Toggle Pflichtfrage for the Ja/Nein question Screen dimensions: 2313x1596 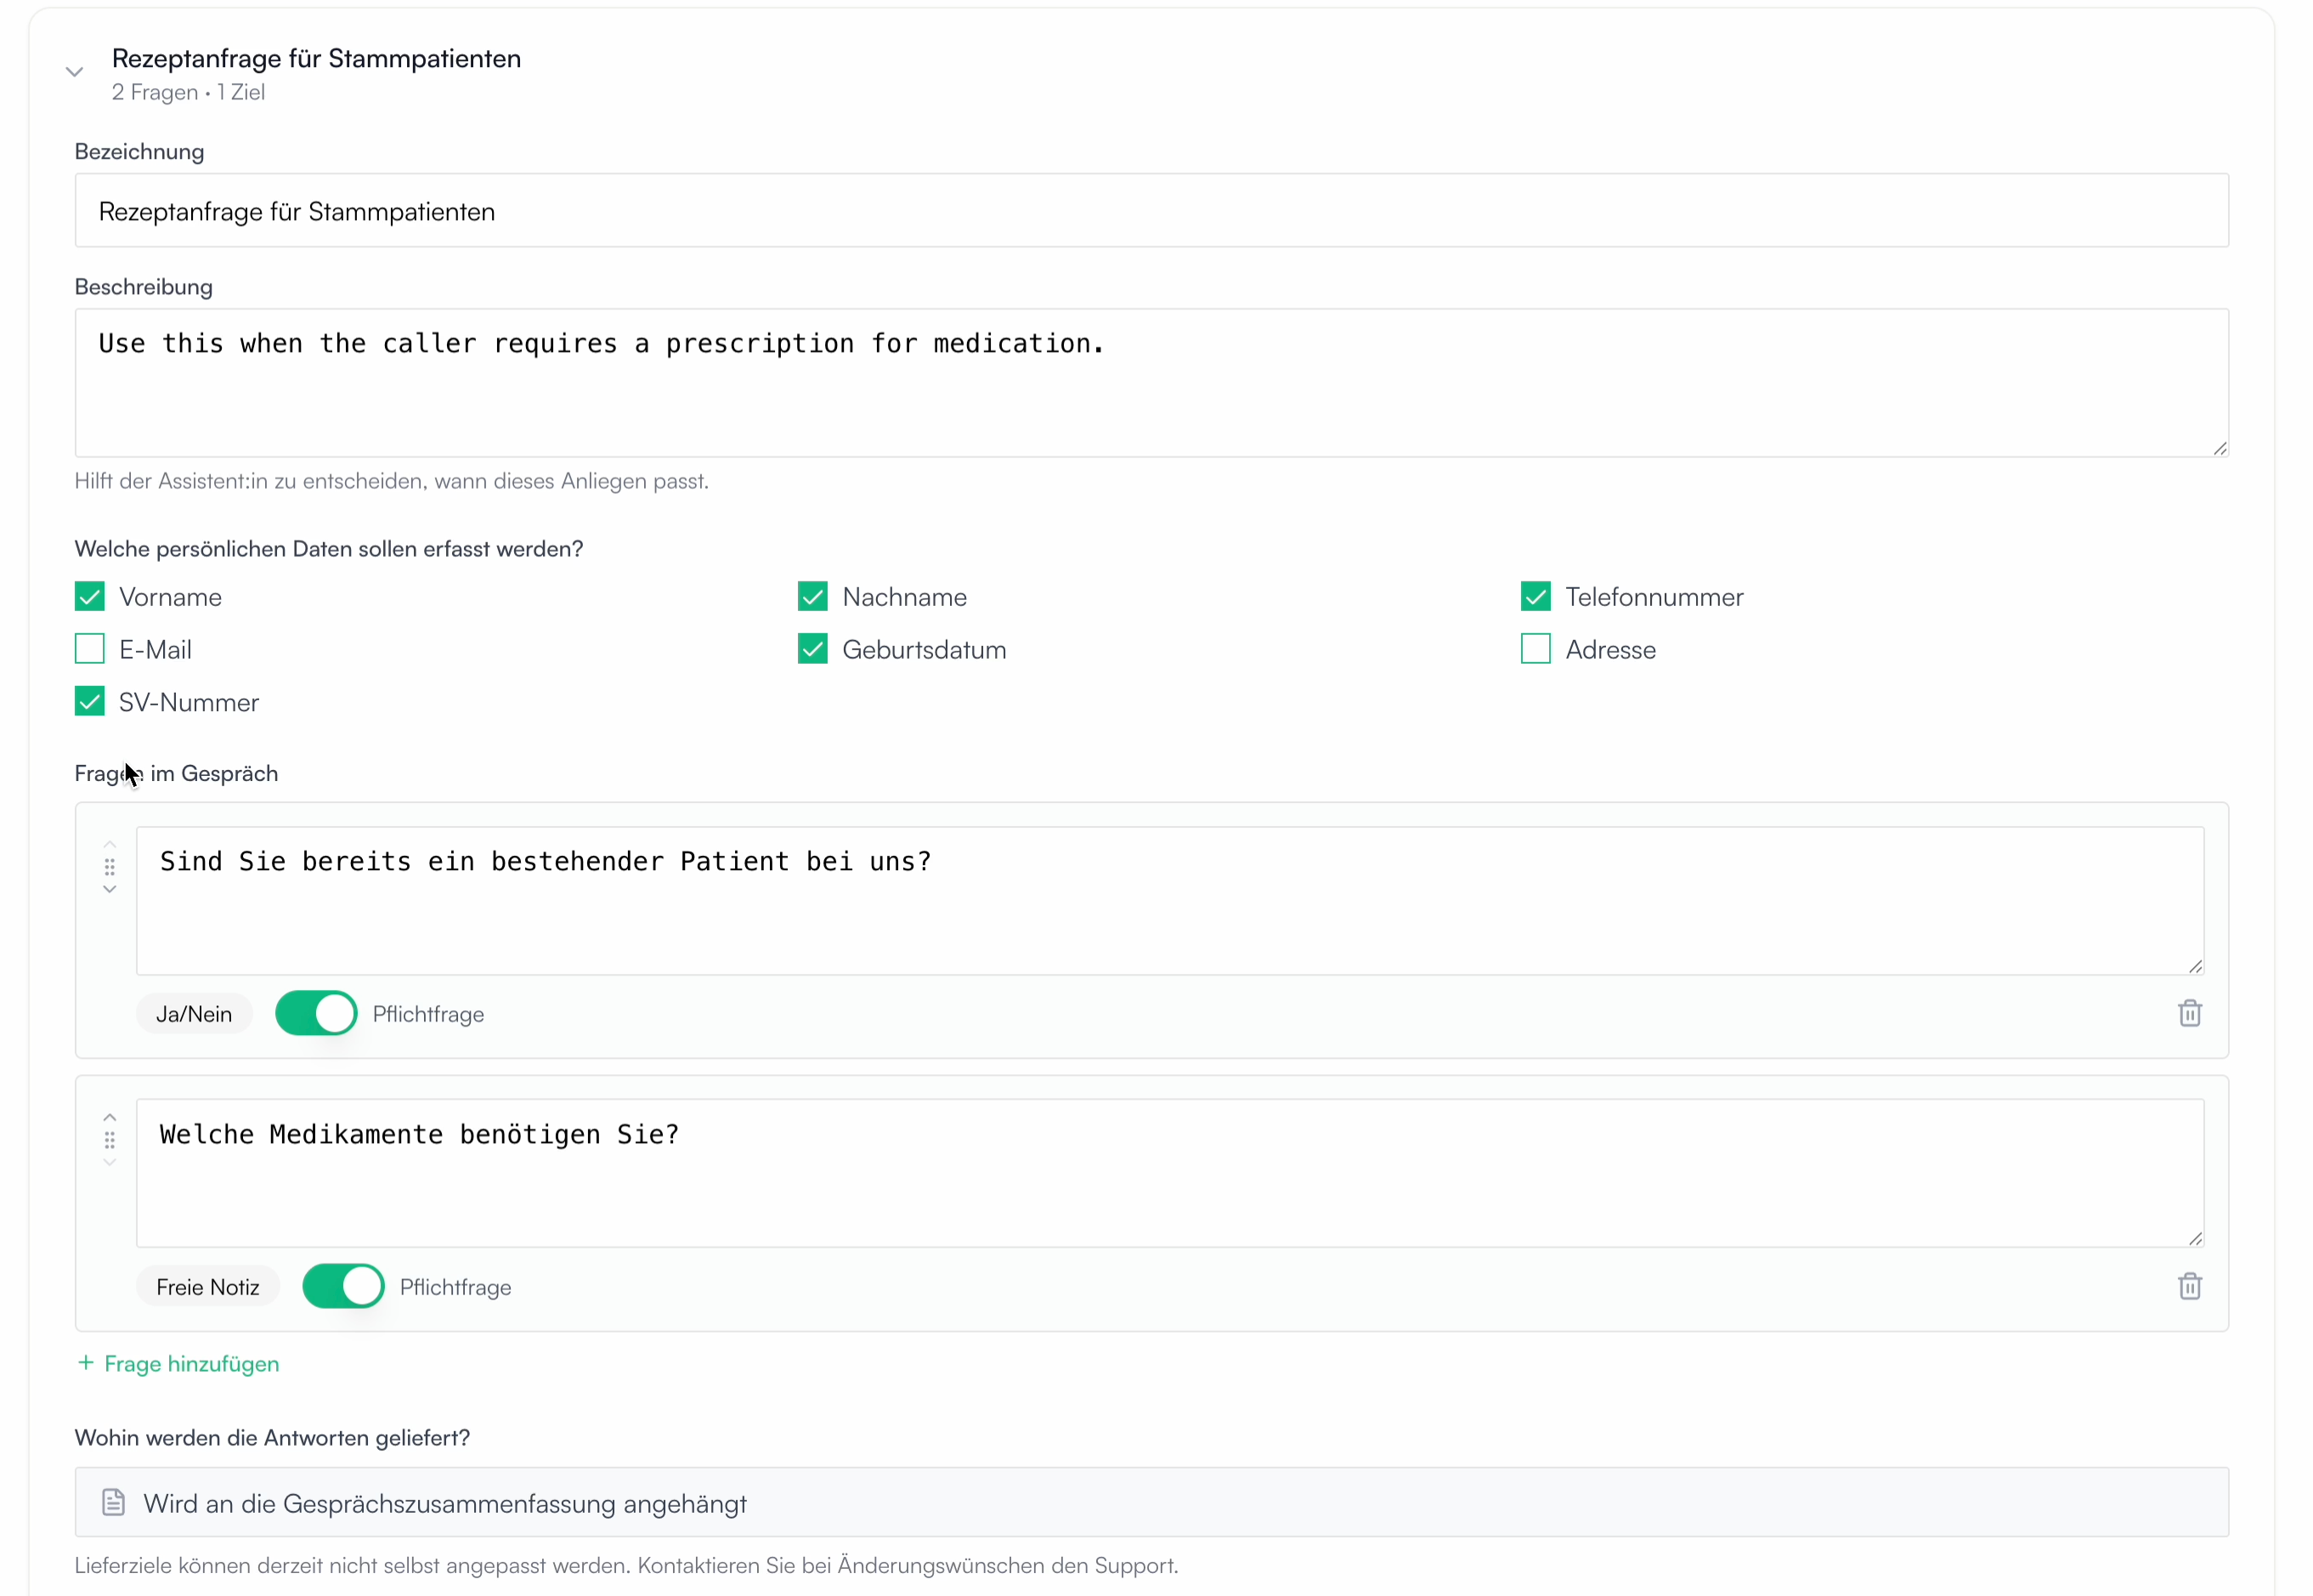tap(316, 1014)
